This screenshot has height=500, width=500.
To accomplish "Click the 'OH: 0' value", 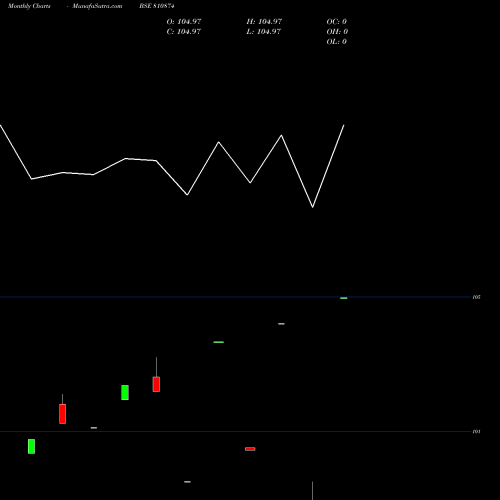I will point(337,32).
